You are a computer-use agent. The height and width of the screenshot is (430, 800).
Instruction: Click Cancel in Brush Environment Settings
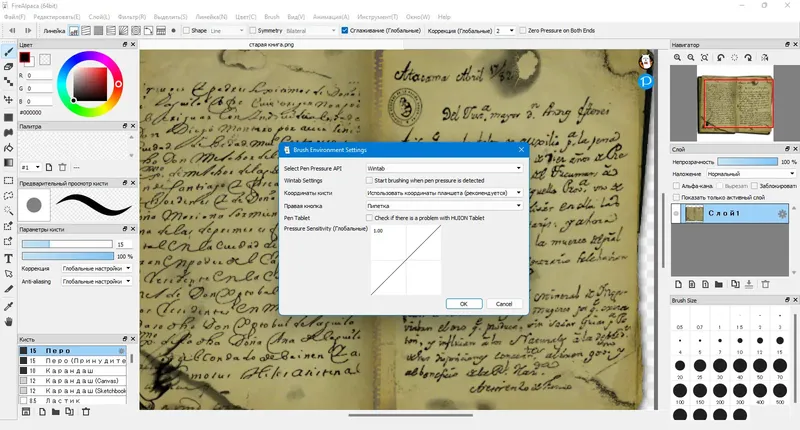(504, 303)
